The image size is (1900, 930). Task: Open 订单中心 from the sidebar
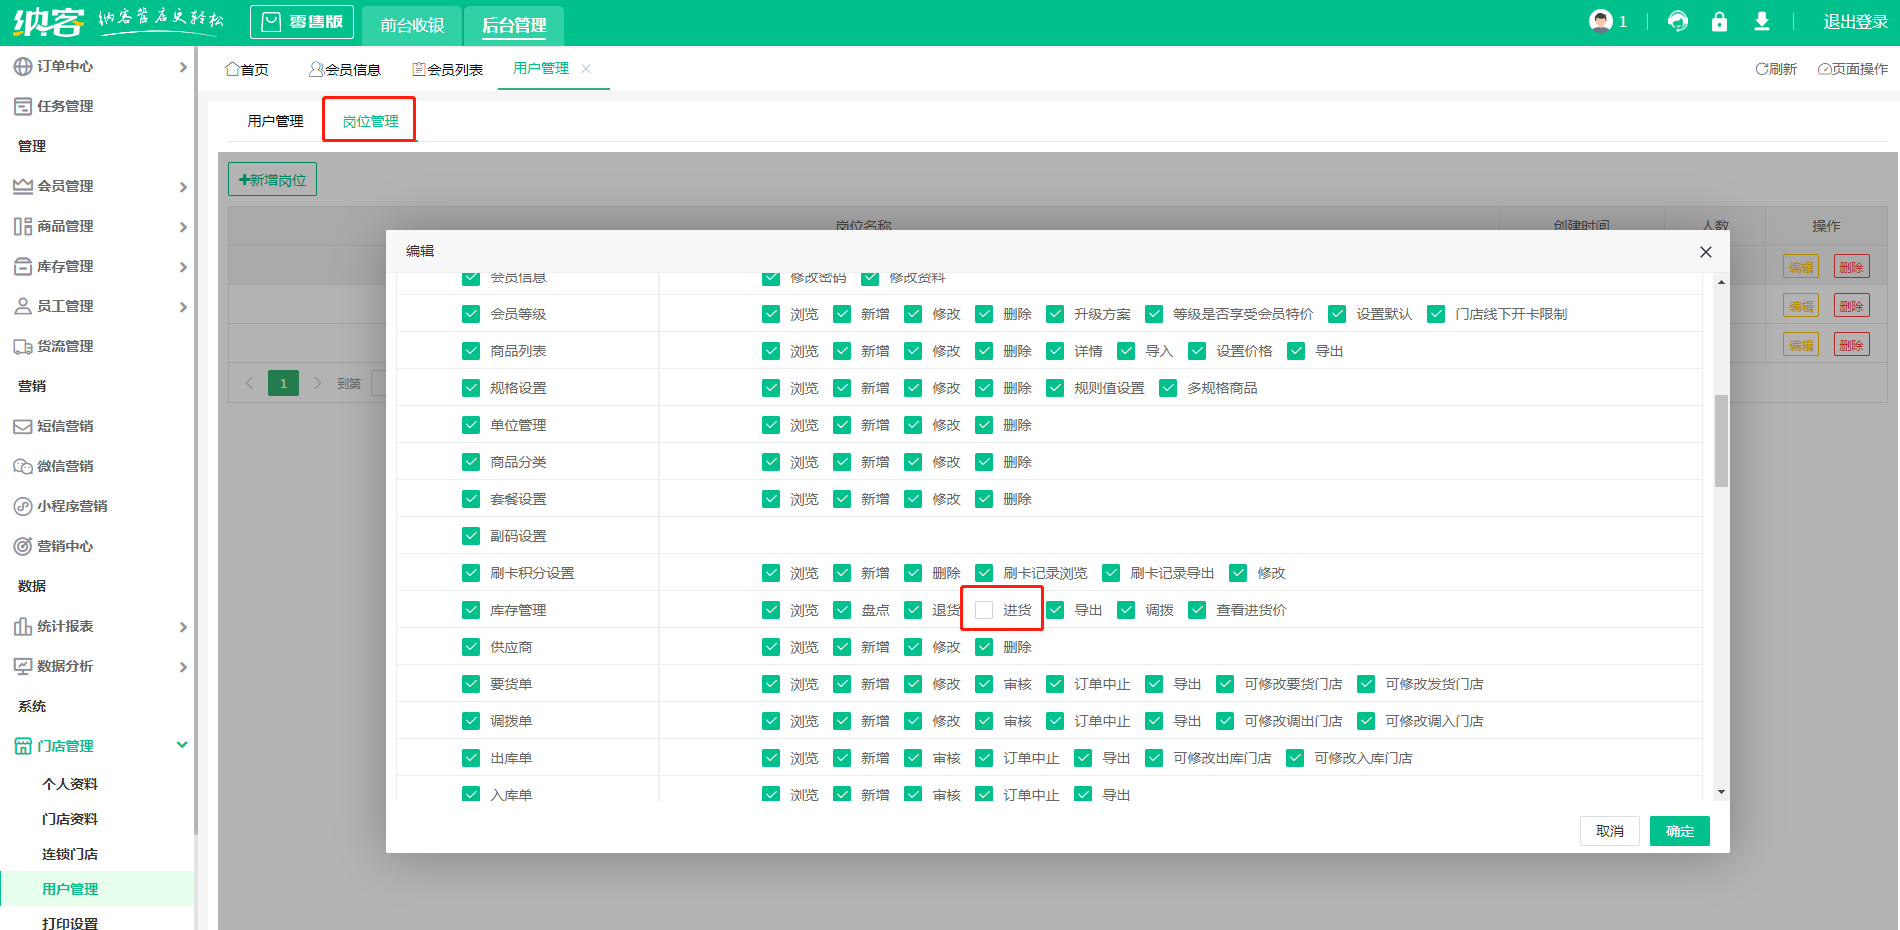(65, 66)
